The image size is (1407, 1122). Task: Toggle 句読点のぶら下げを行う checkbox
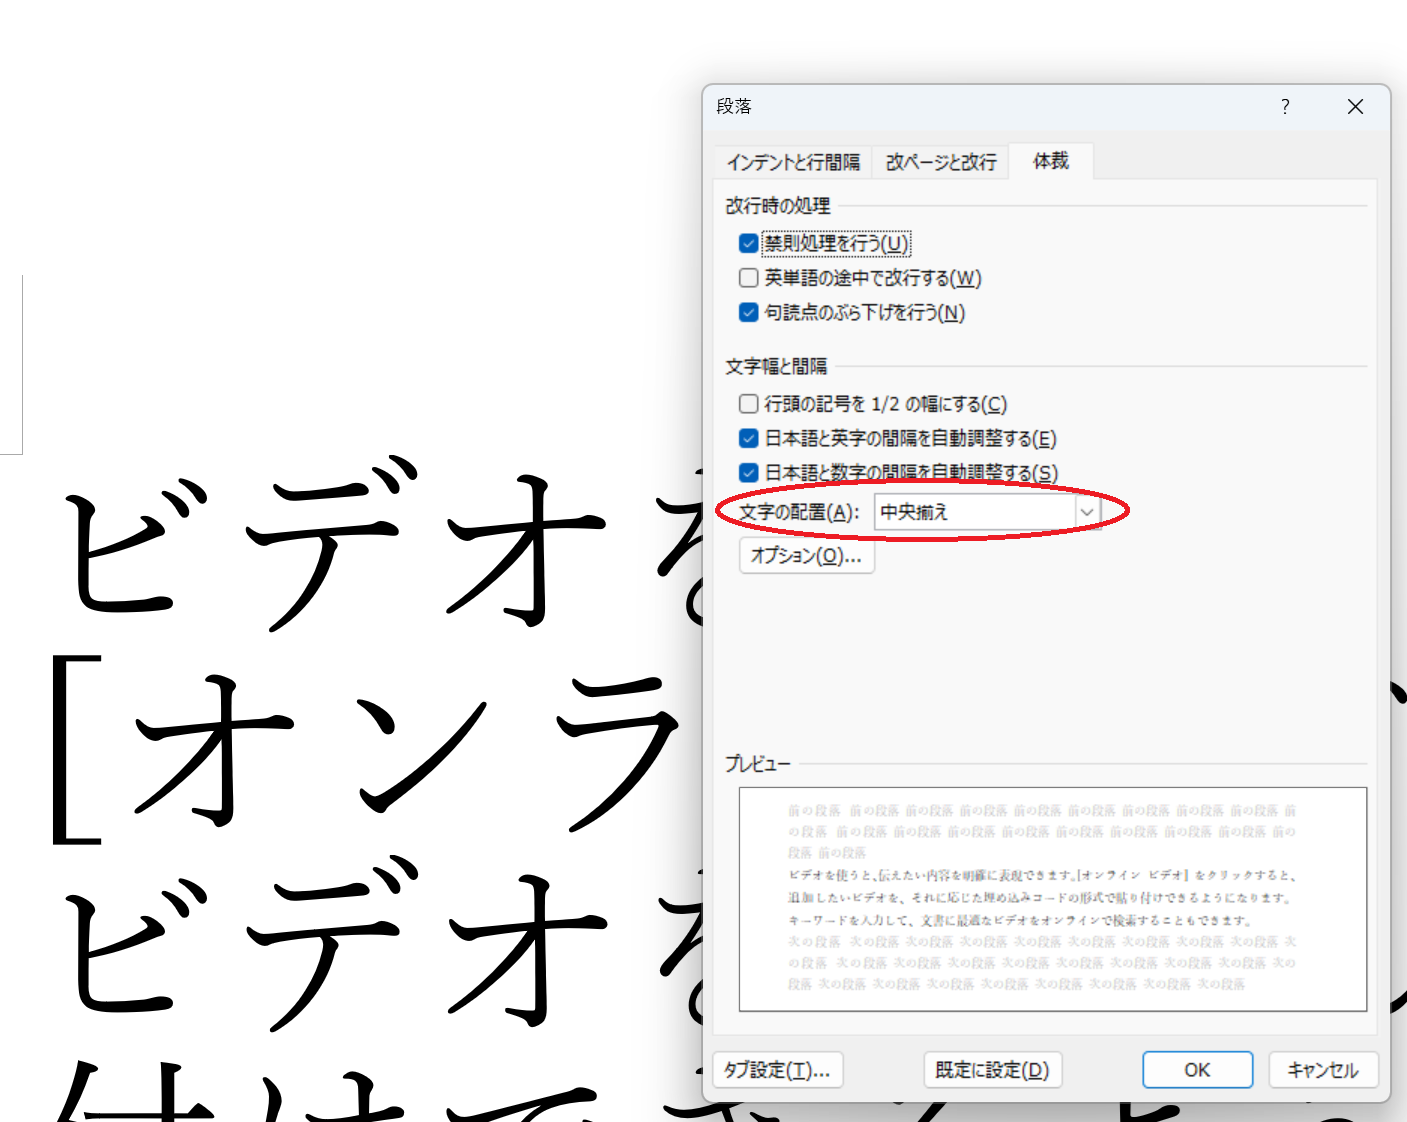tap(748, 312)
